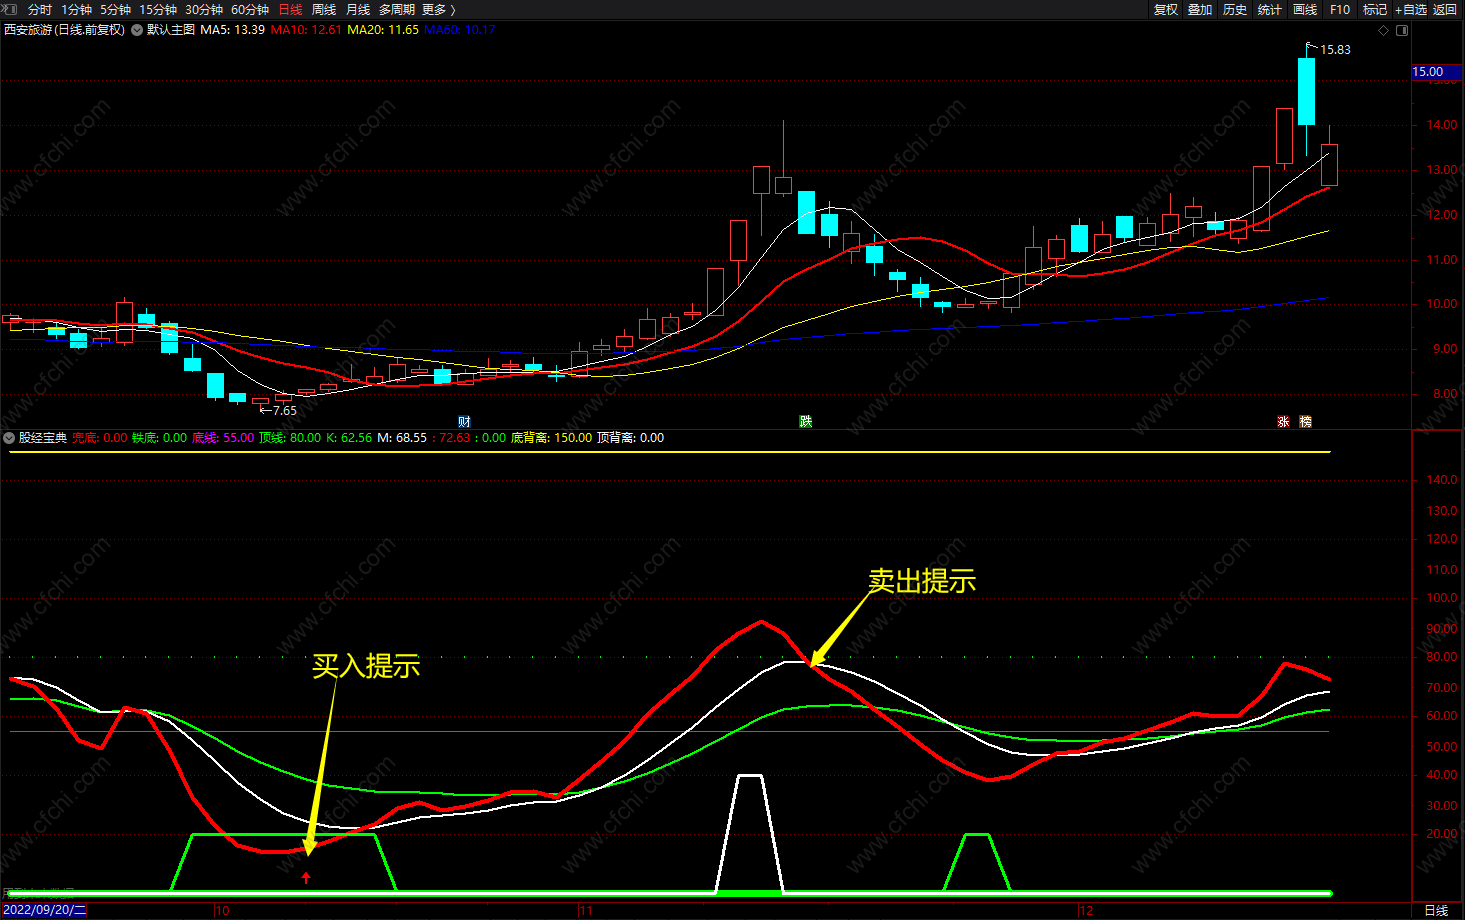This screenshot has width=1465, height=920.
Task: Select the 5分钟 period
Action: point(115,9)
